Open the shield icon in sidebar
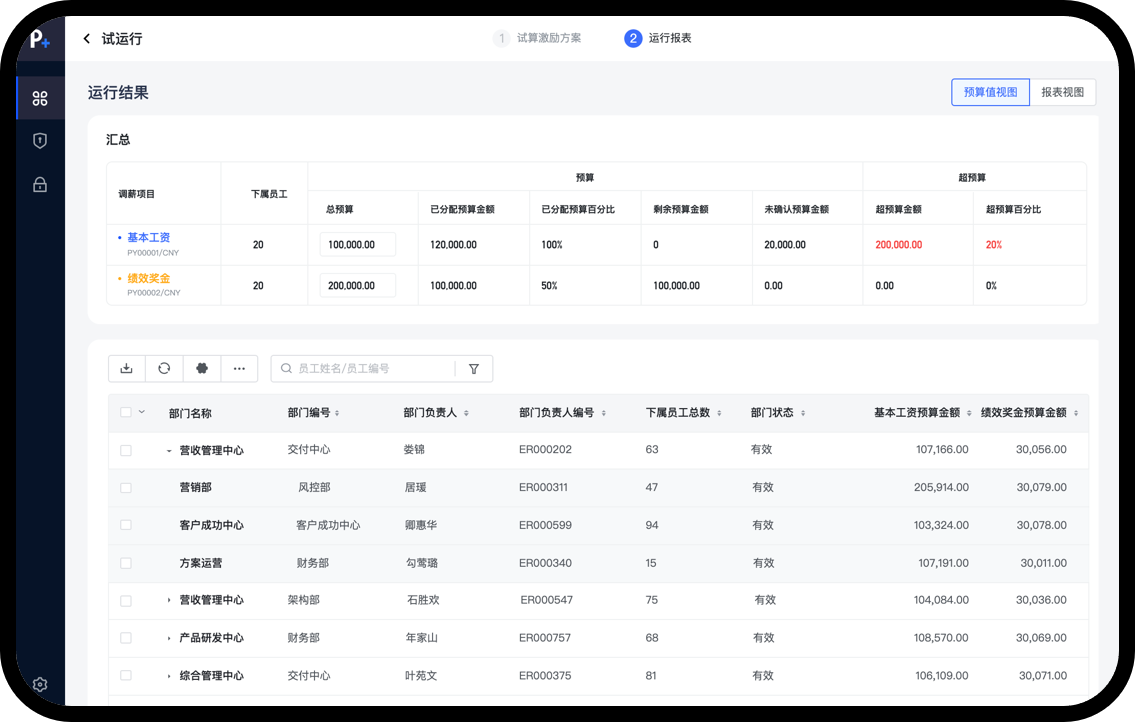Screen dimensions: 1135x722 coord(40,141)
